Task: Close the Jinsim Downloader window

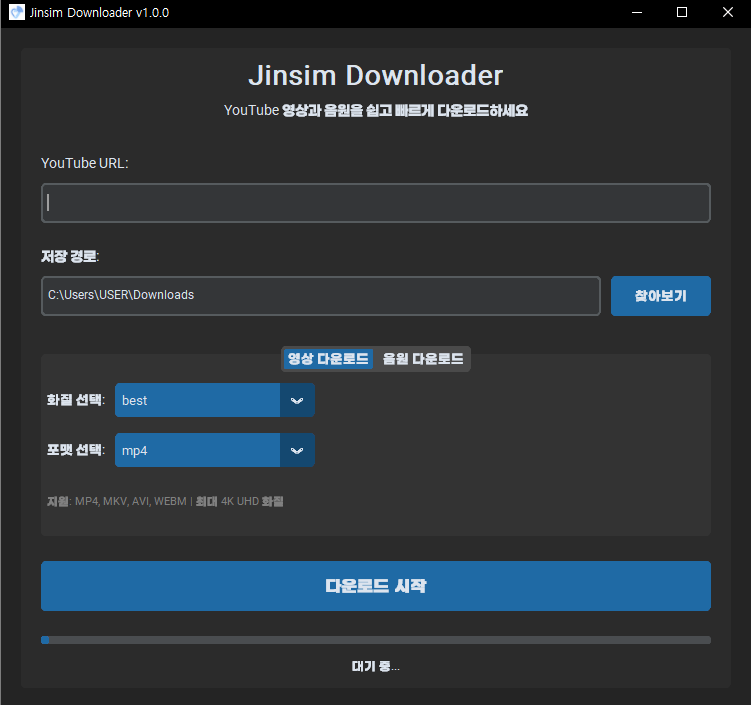Action: click(727, 13)
